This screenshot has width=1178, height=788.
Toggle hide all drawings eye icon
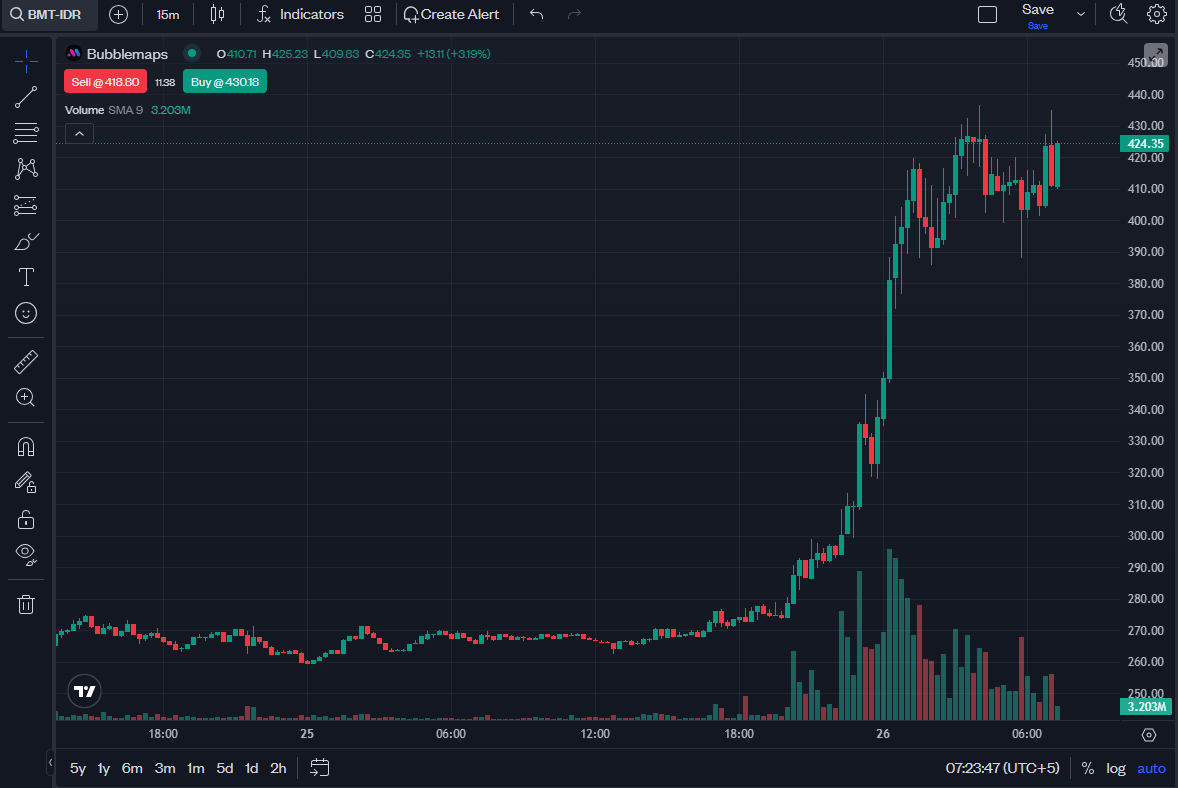26,554
